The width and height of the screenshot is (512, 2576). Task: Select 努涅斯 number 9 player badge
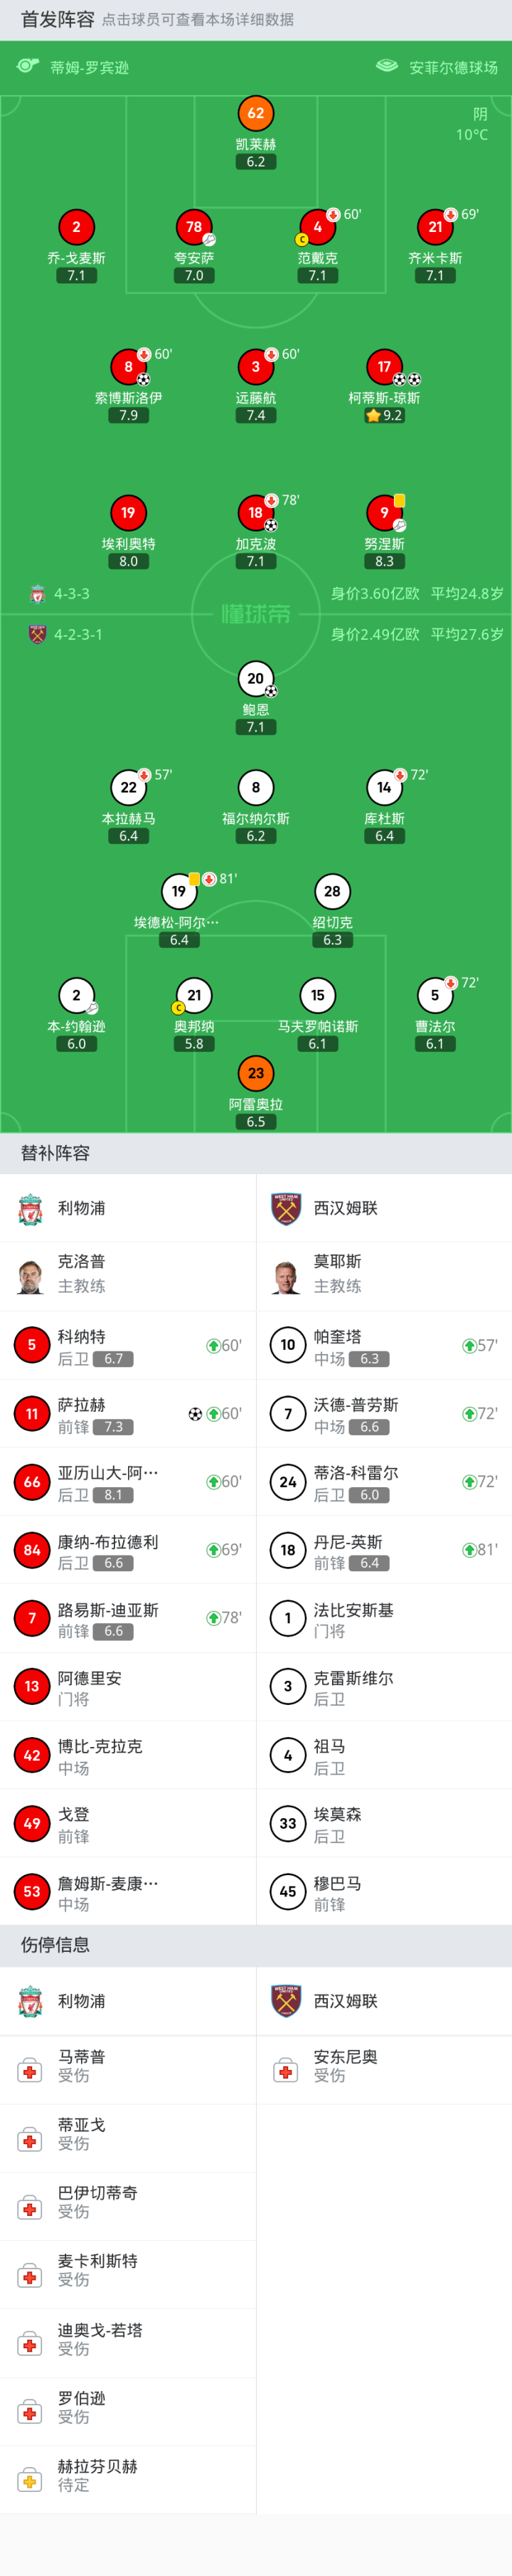pos(384,513)
